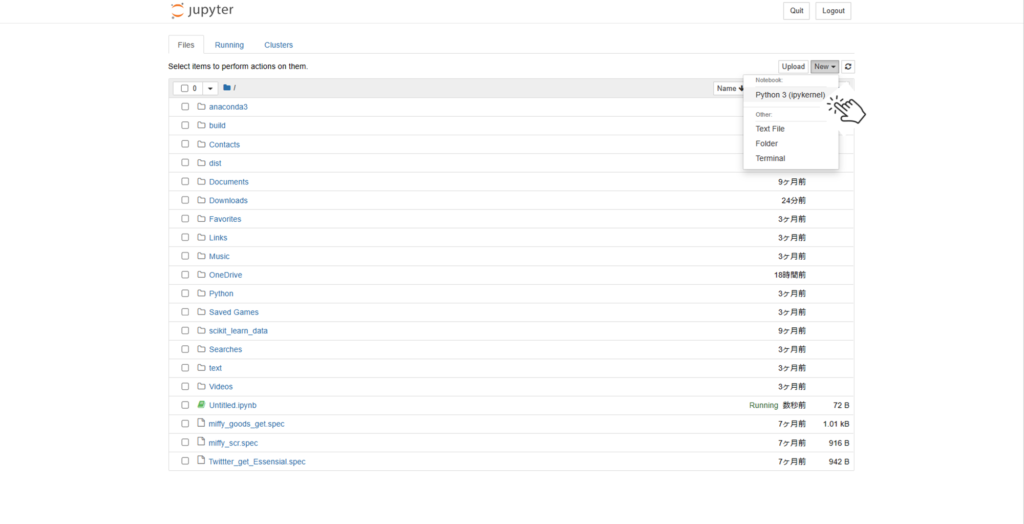Click the Twitter_get_Essensial.spec file icon
The width and height of the screenshot is (1024, 524).
201,461
